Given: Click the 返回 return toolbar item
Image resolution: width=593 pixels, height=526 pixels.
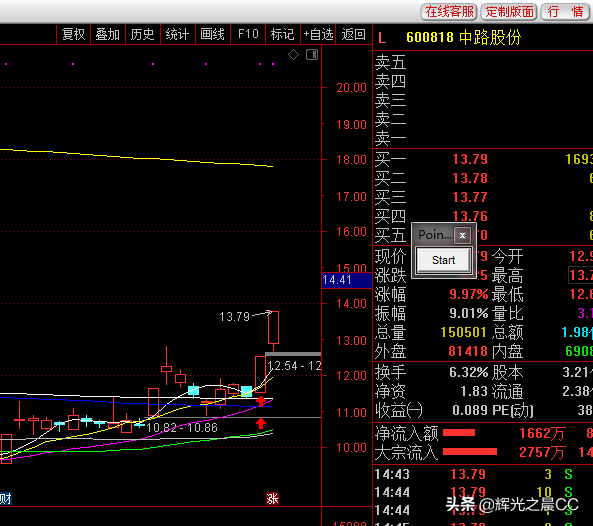Looking at the screenshot, I should [354, 34].
